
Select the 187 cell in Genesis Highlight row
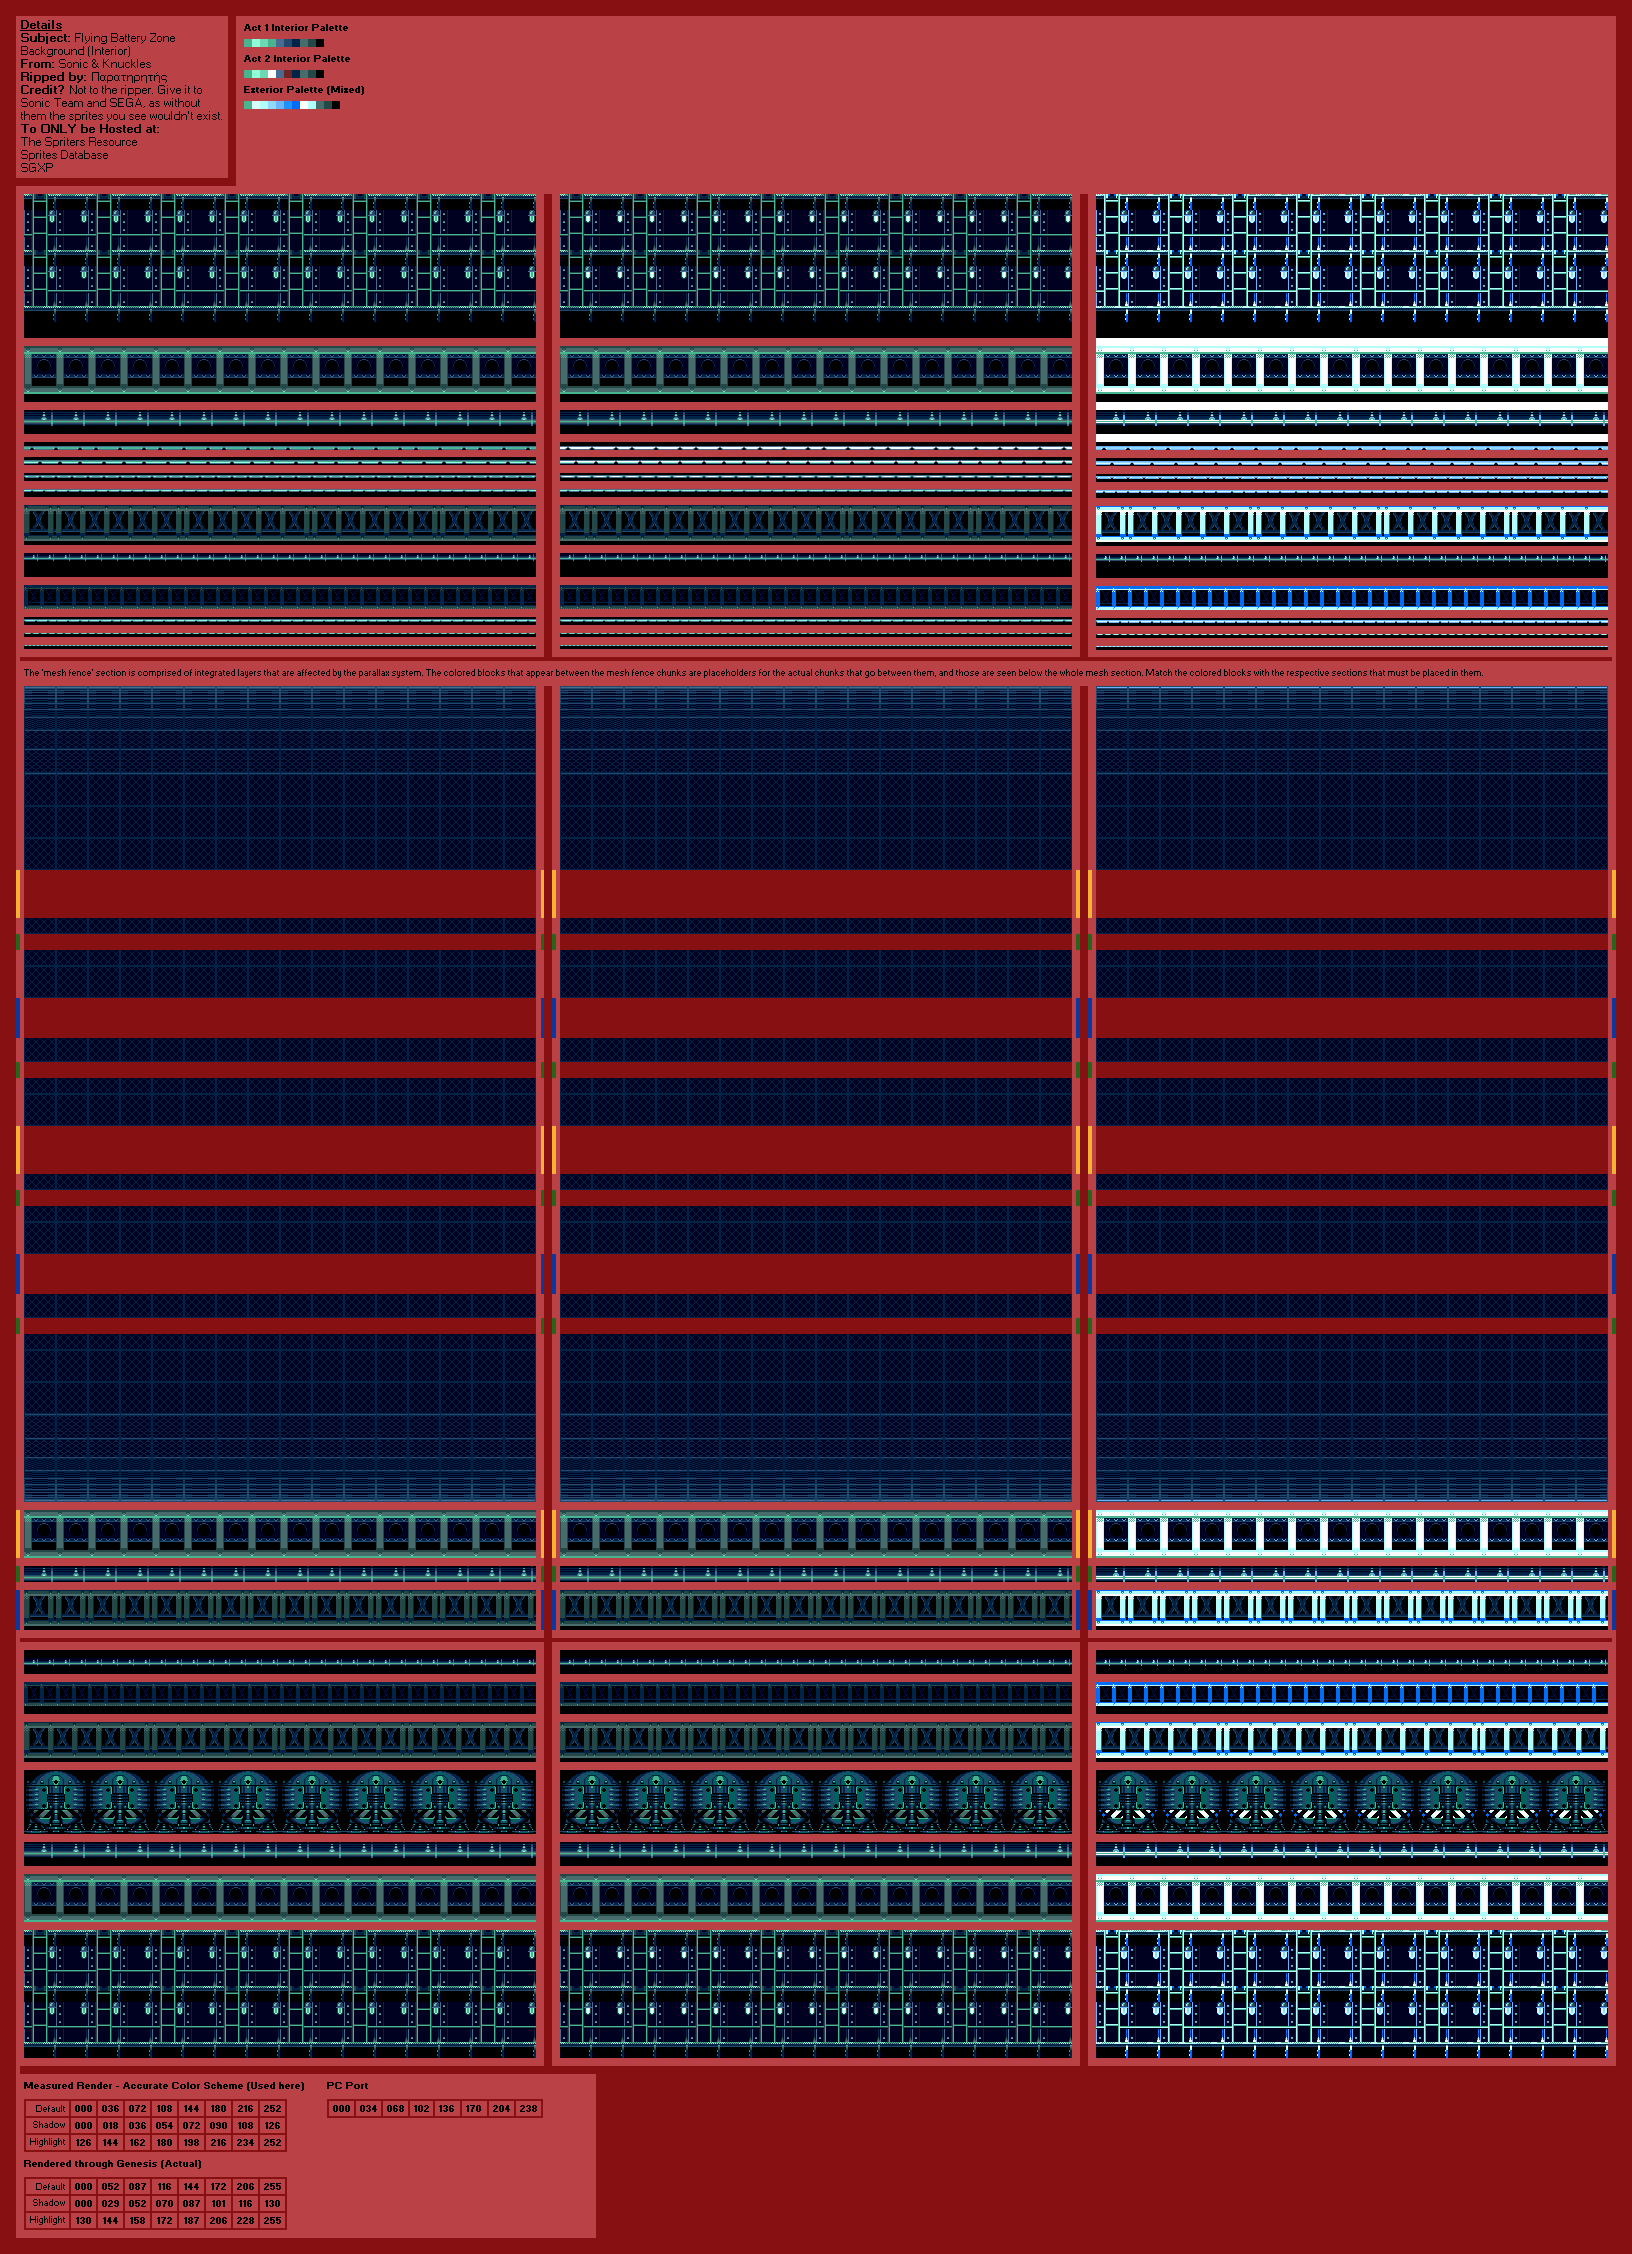tap(191, 2221)
